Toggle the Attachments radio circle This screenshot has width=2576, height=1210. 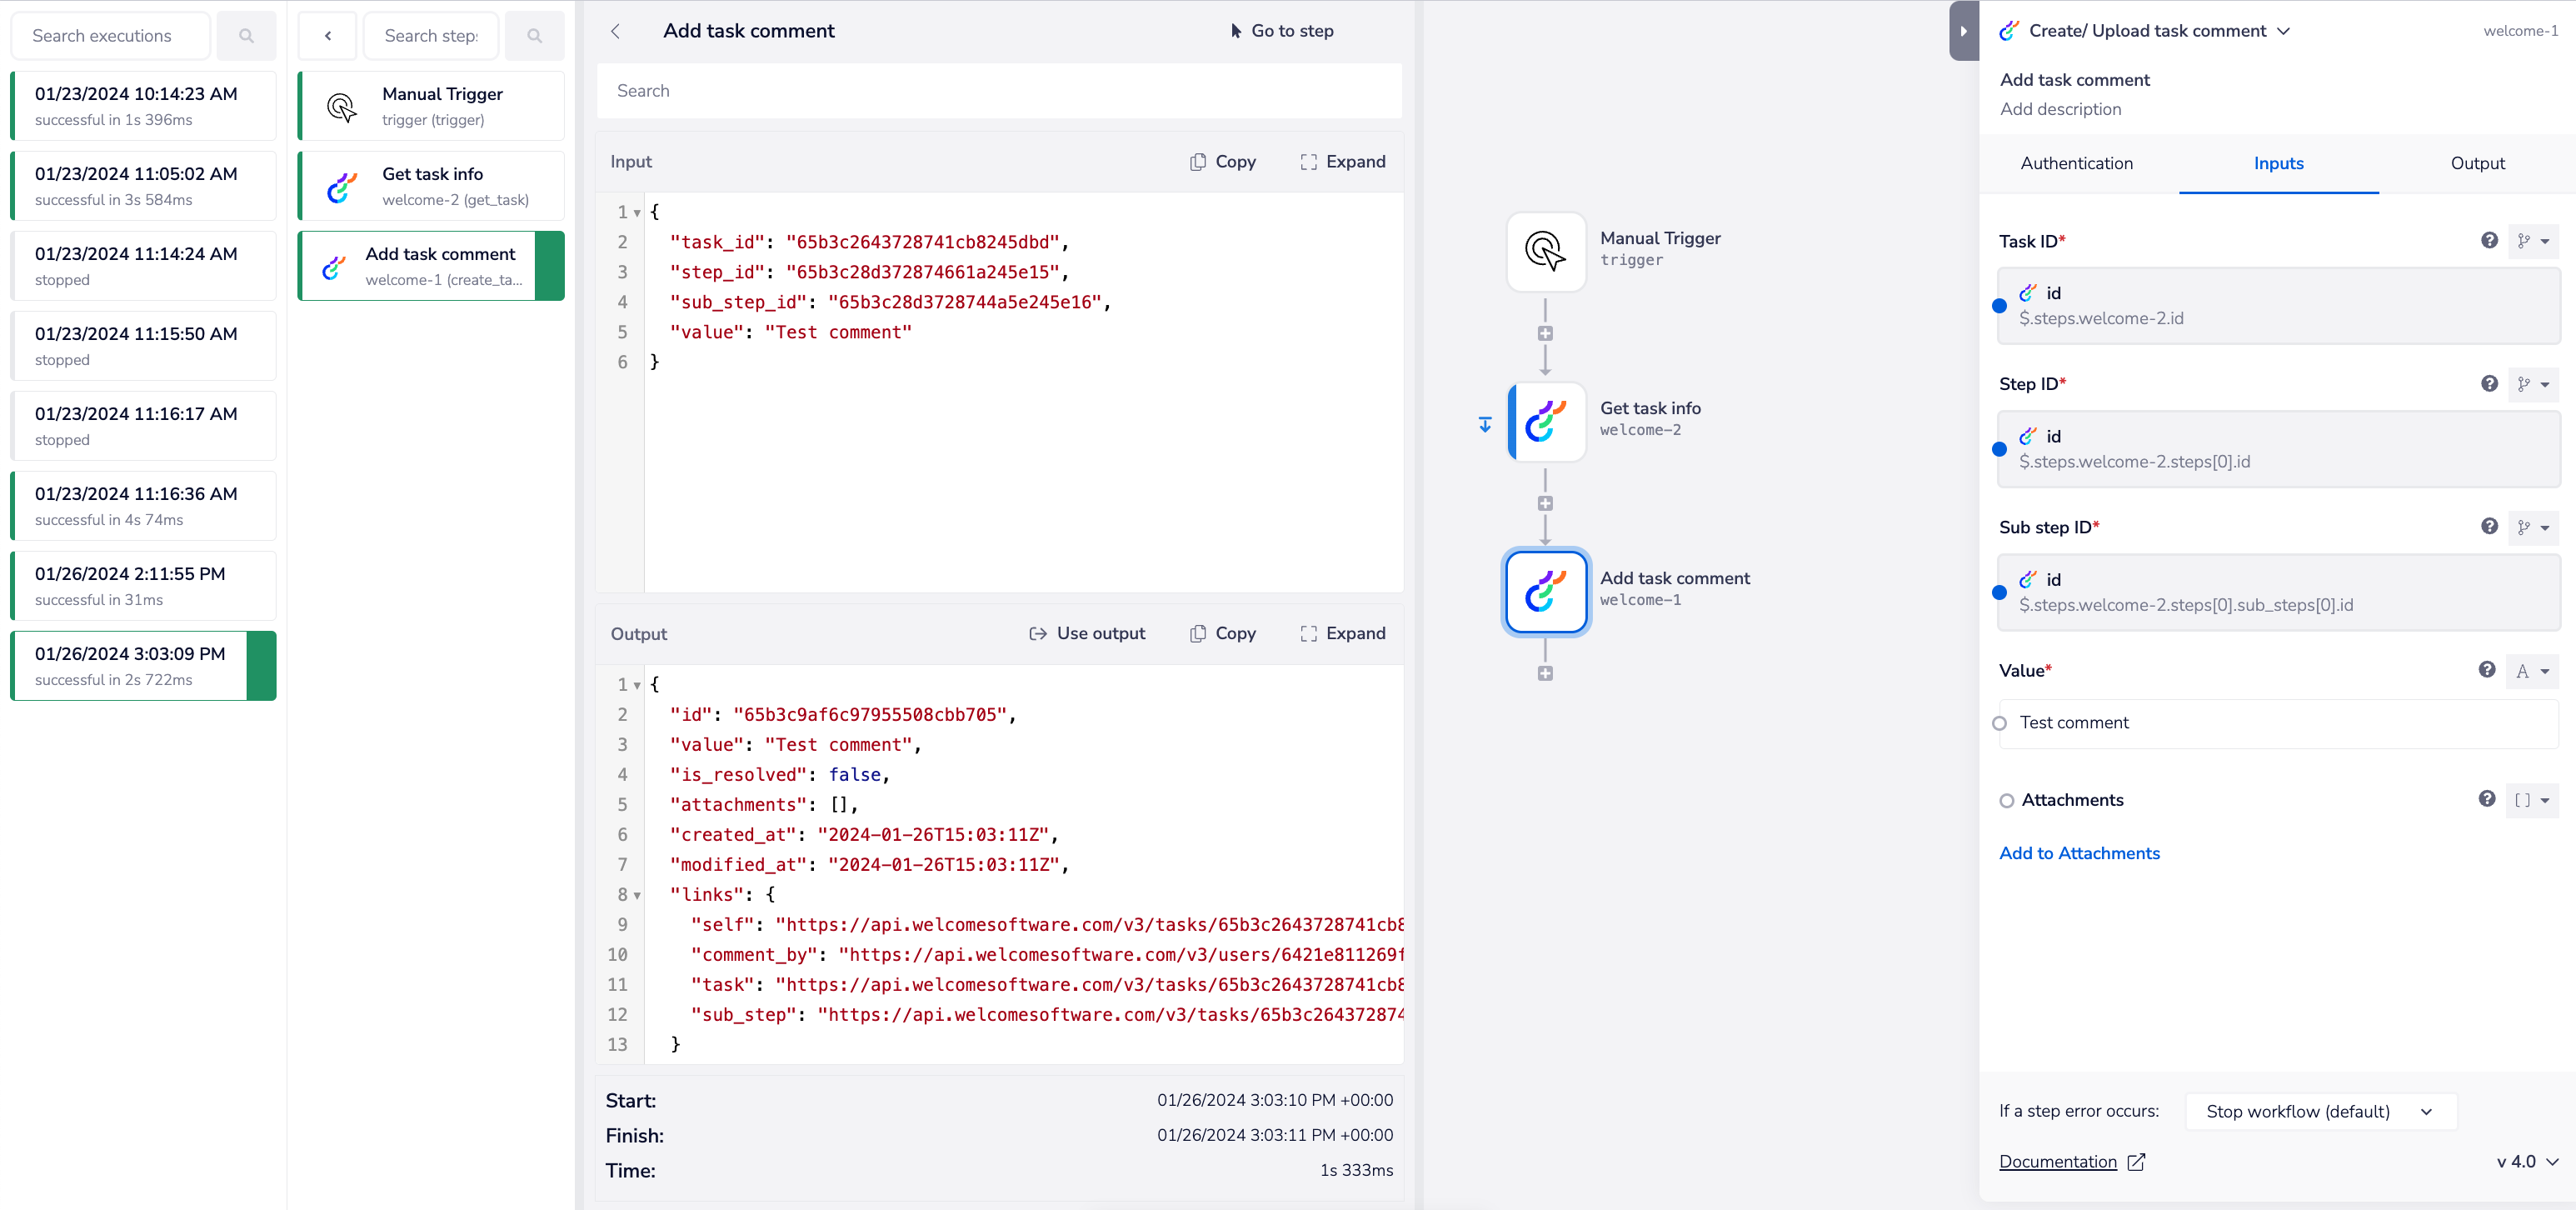pyautogui.click(x=2006, y=800)
